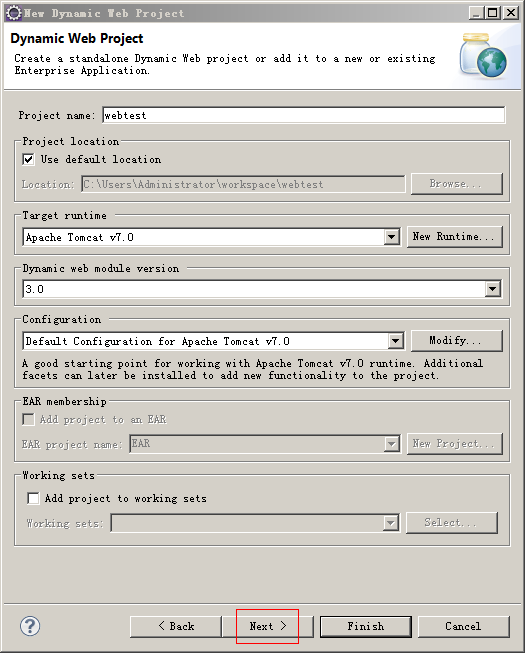Close the New Dynamic Web Project dialog
The image size is (525, 653).
click(510, 12)
